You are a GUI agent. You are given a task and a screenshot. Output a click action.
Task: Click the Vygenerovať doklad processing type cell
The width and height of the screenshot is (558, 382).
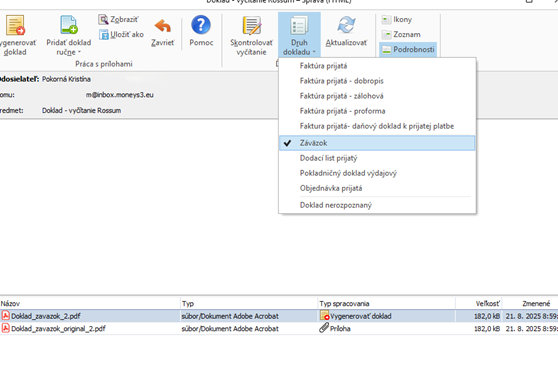tap(386, 316)
